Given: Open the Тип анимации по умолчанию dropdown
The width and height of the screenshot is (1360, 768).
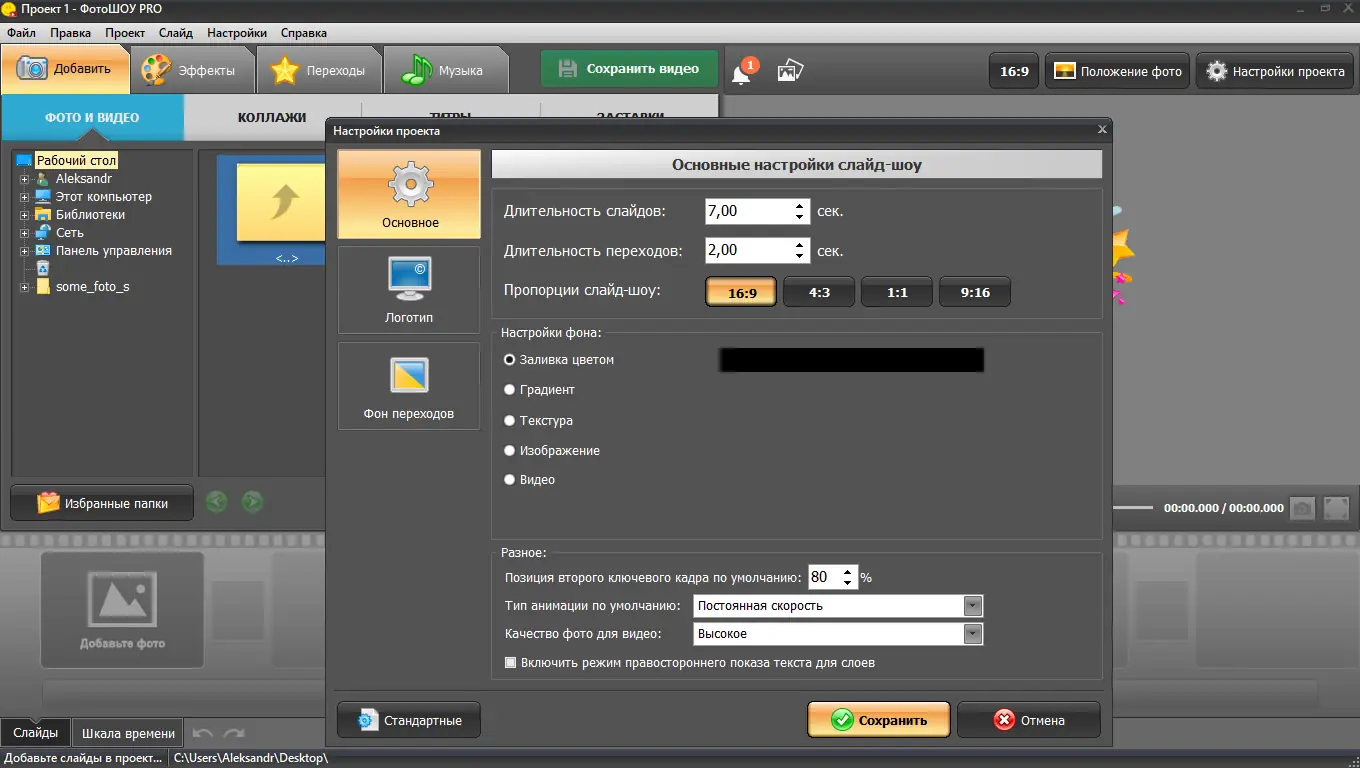Looking at the screenshot, I should pyautogui.click(x=838, y=606).
